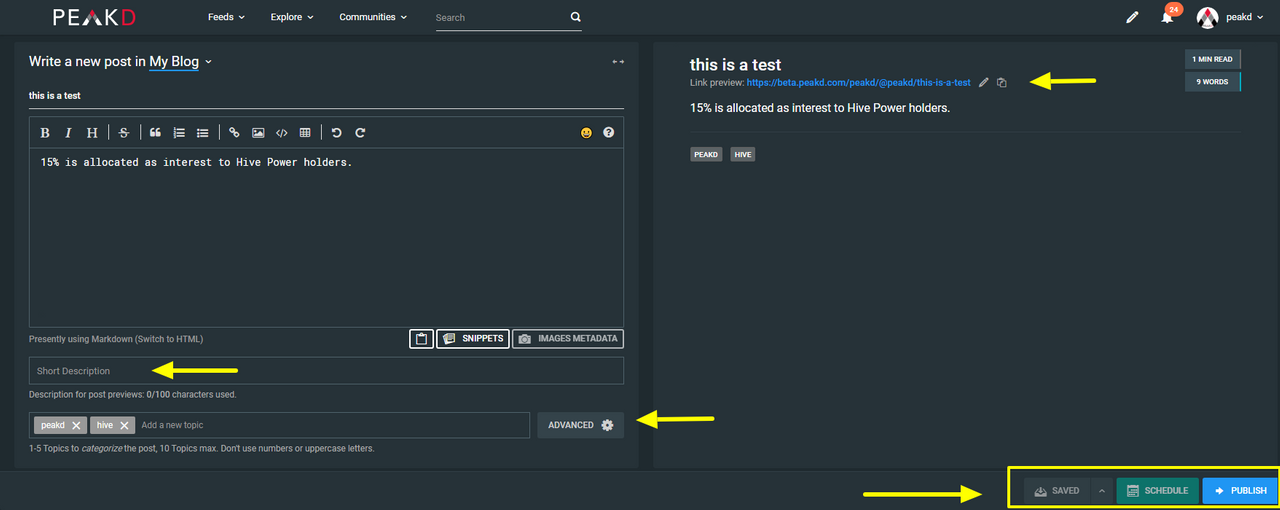Open the Feeds dropdown menu

[x=226, y=17]
